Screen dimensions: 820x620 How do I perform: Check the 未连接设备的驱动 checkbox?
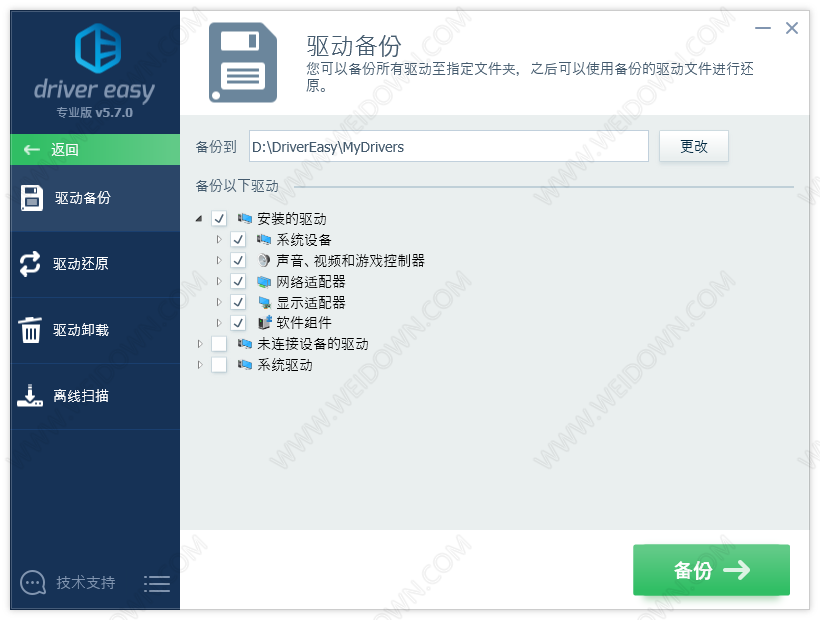click(219, 343)
